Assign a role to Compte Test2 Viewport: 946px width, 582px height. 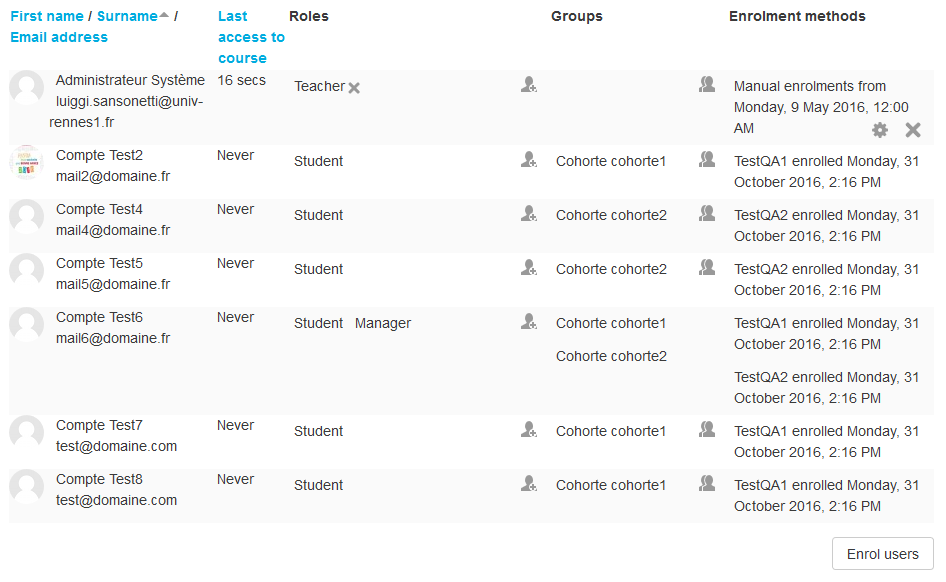(529, 160)
